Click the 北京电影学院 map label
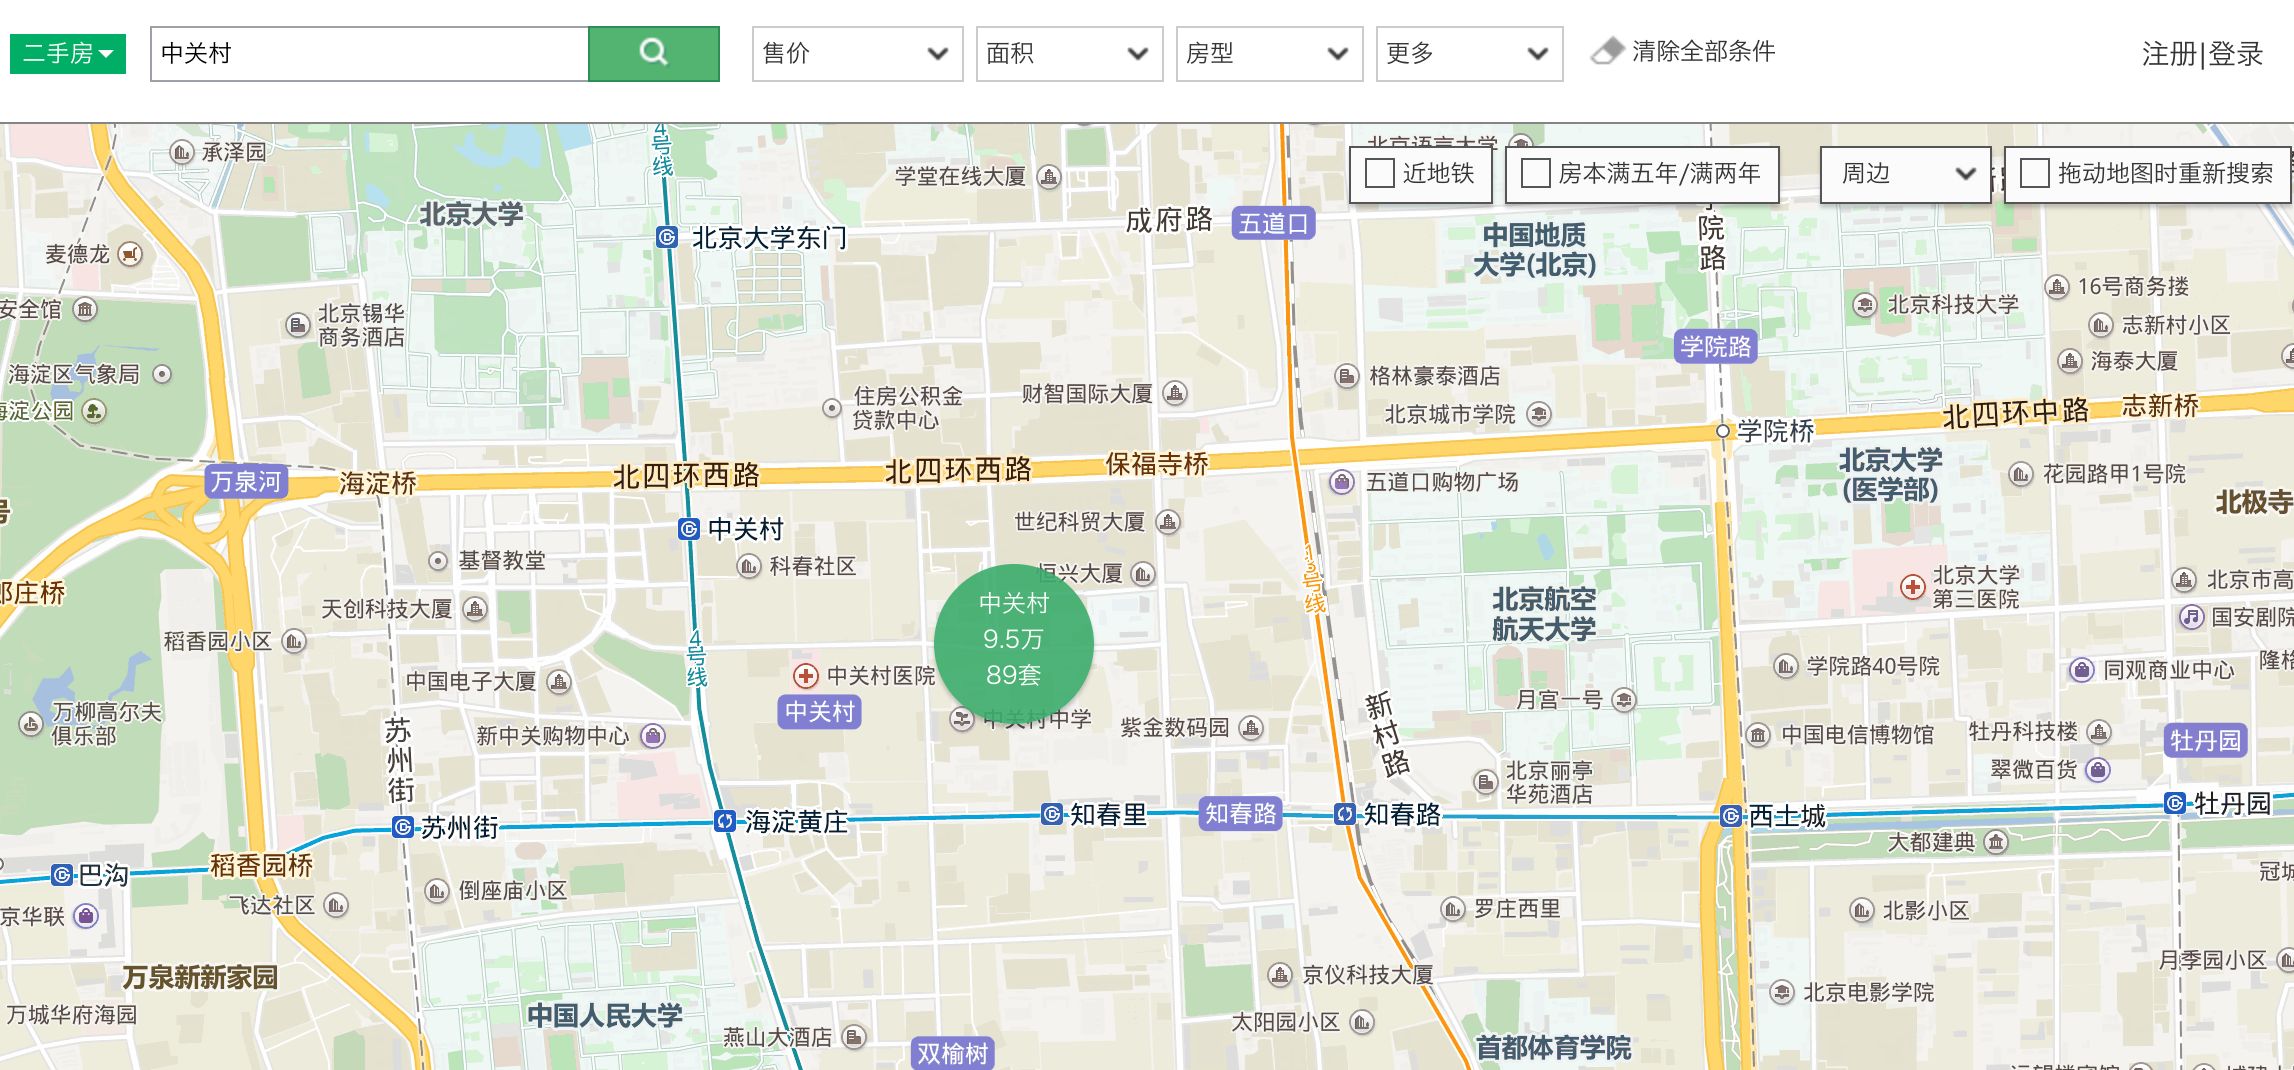This screenshot has width=2294, height=1070. (1869, 992)
